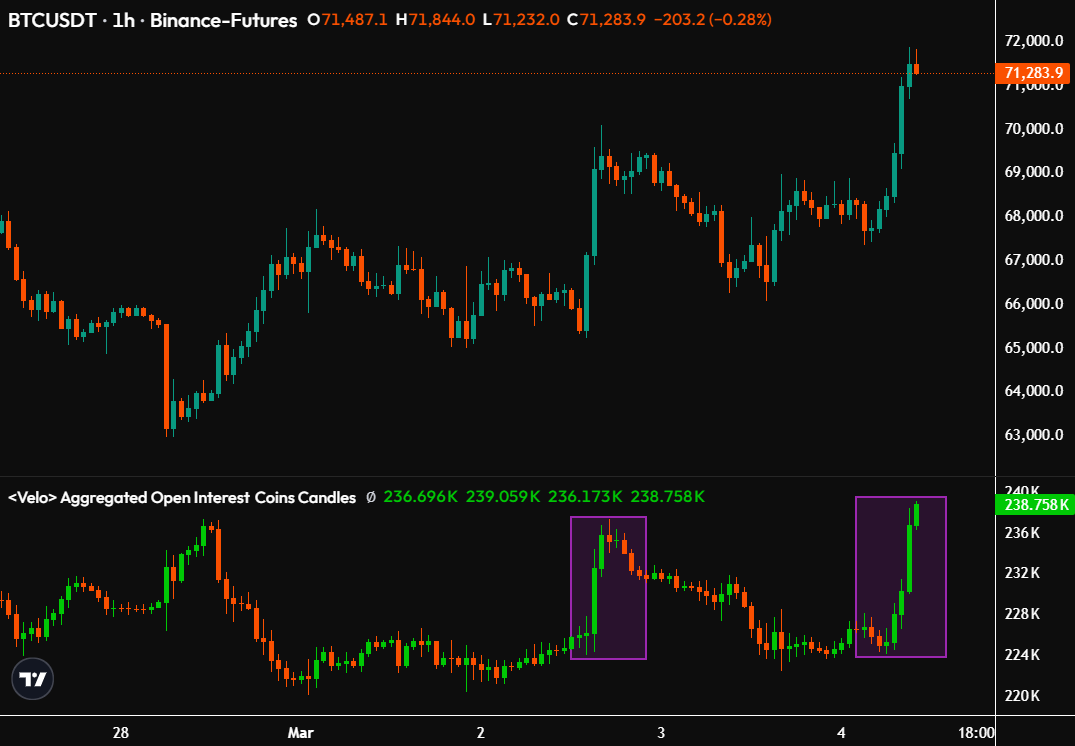Click the 70,000.0 price axis label
The height and width of the screenshot is (746, 1075).
tap(1034, 129)
